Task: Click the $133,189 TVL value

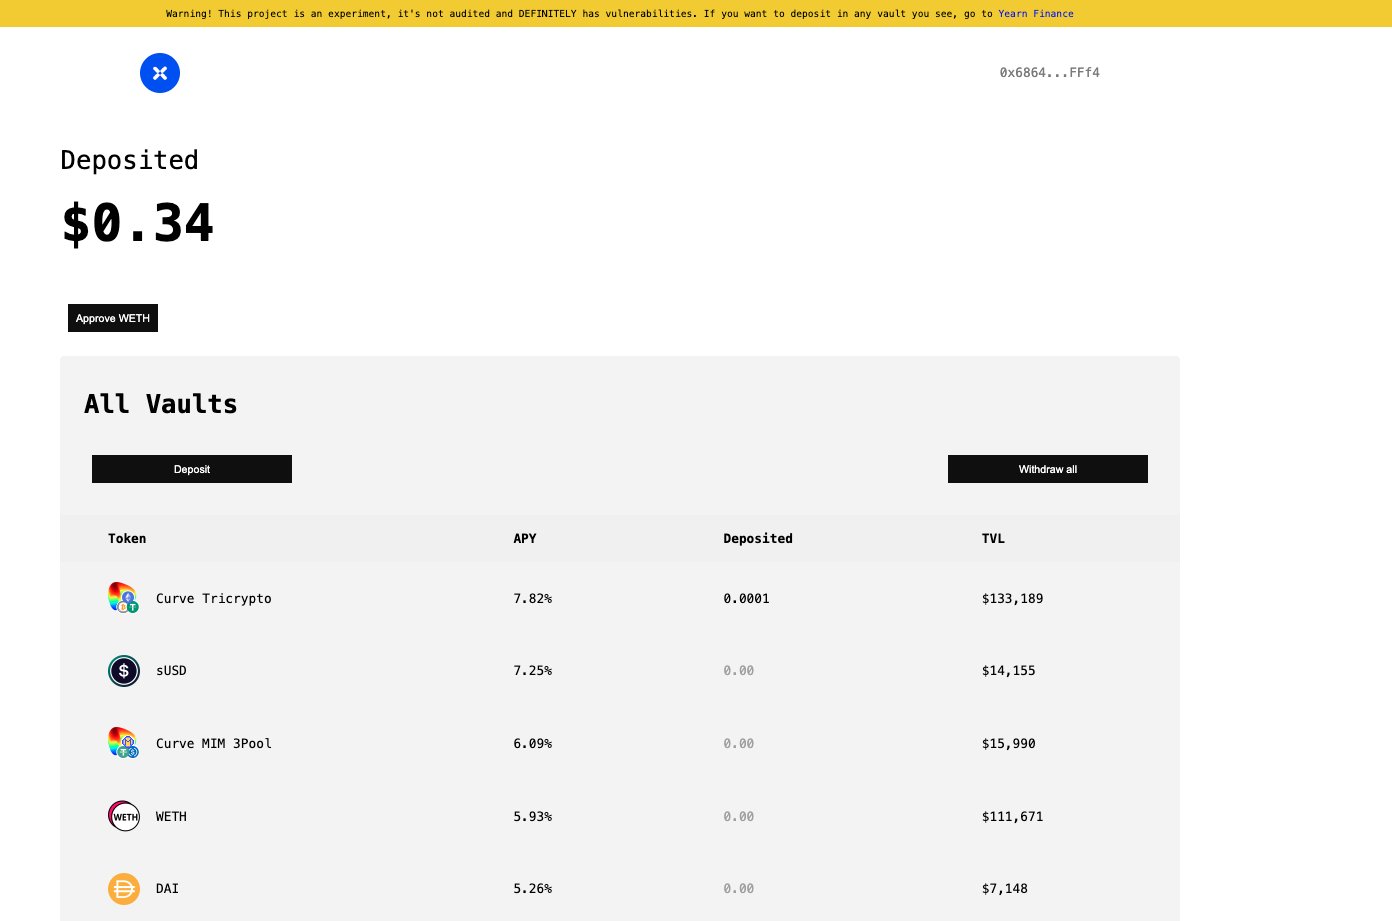Action: (1012, 598)
